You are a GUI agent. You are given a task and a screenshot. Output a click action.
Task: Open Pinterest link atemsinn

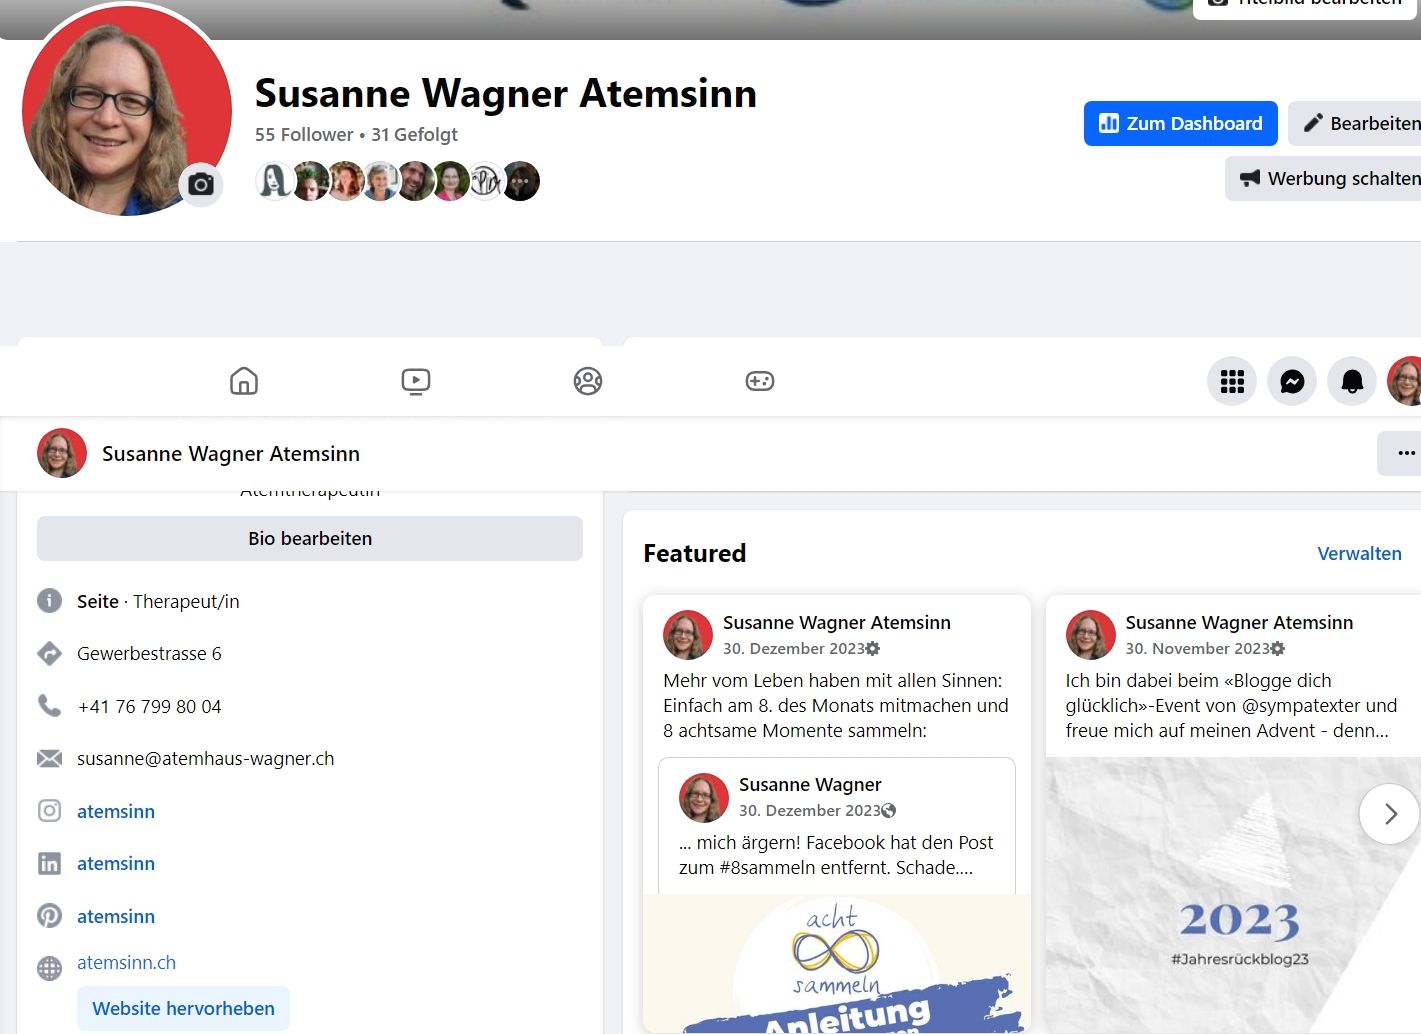point(116,916)
